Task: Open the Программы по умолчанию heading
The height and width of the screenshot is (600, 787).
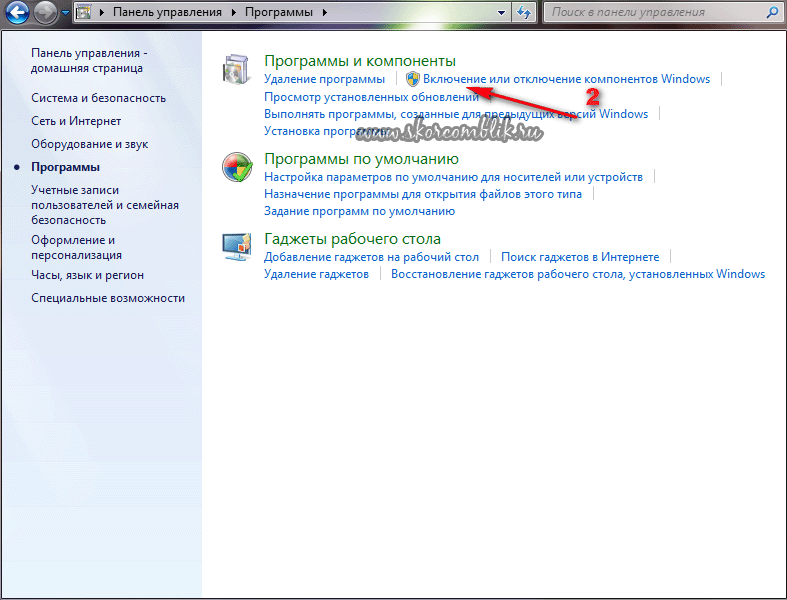Action: [361, 159]
